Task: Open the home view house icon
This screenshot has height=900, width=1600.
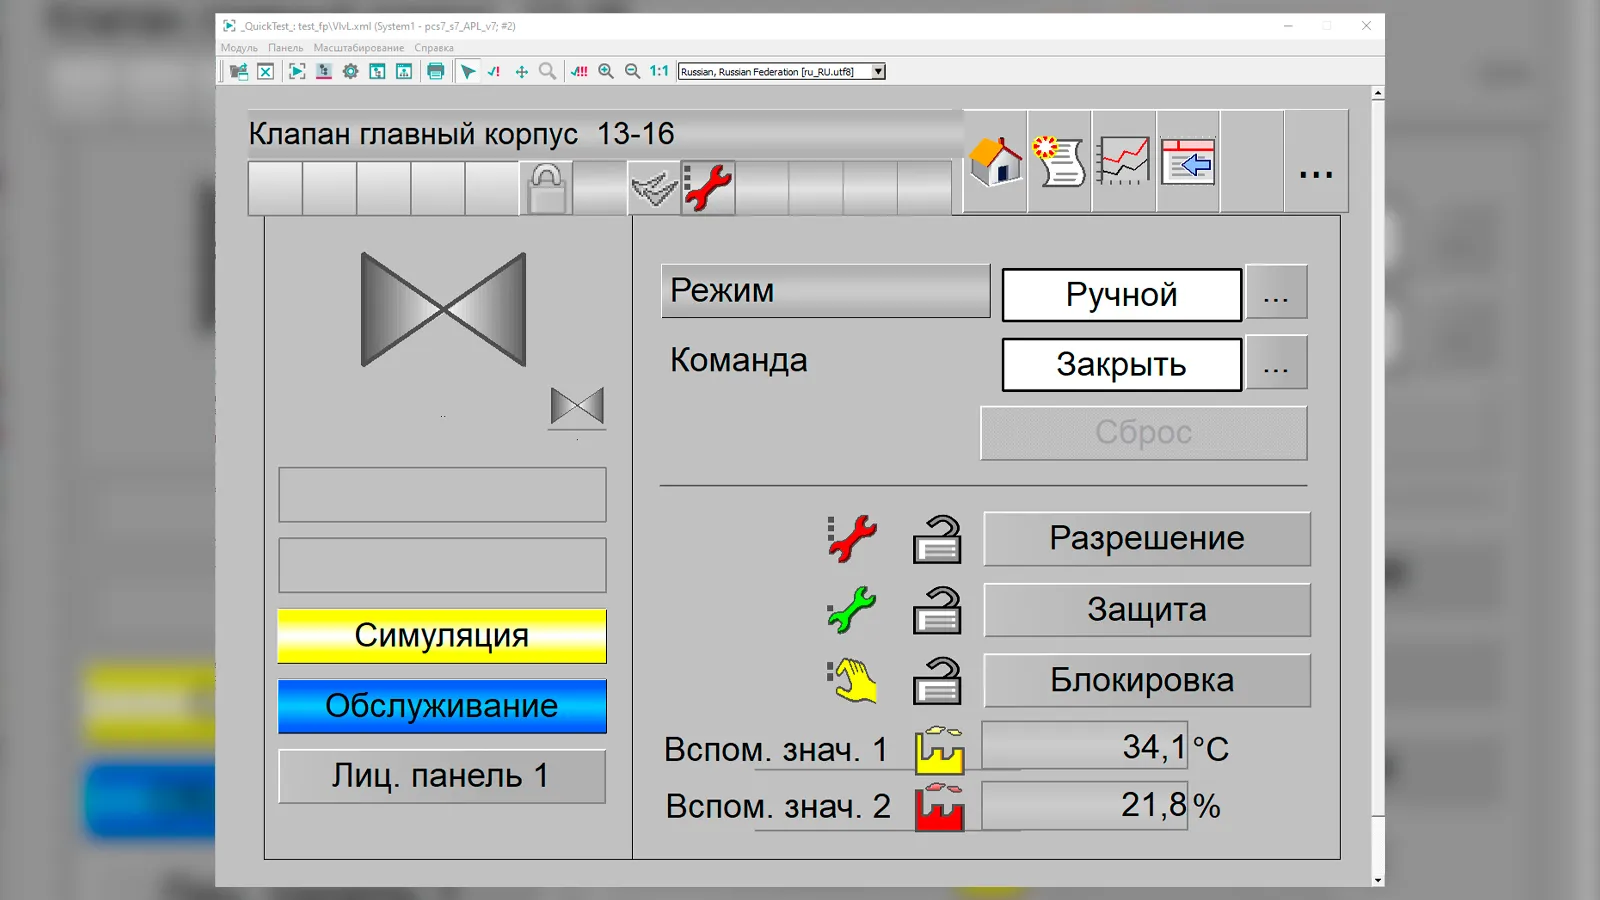Action: [x=995, y=161]
